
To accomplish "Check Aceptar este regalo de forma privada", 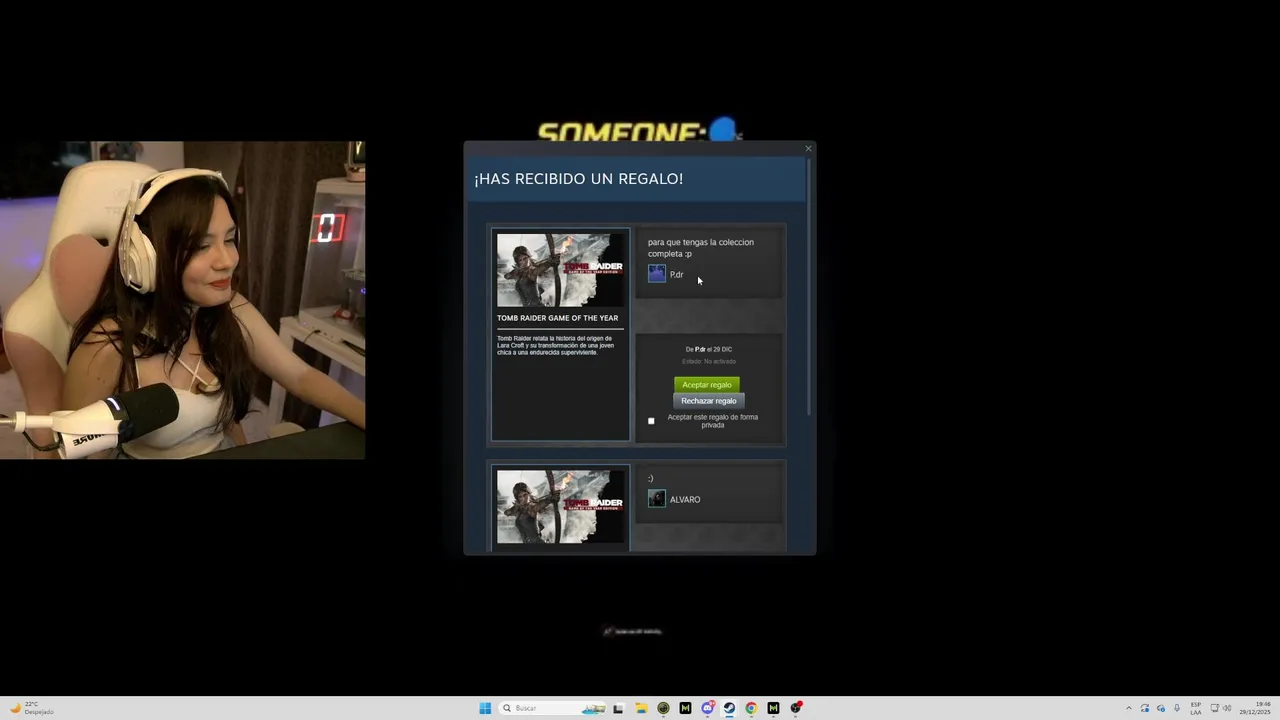I will 651,421.
